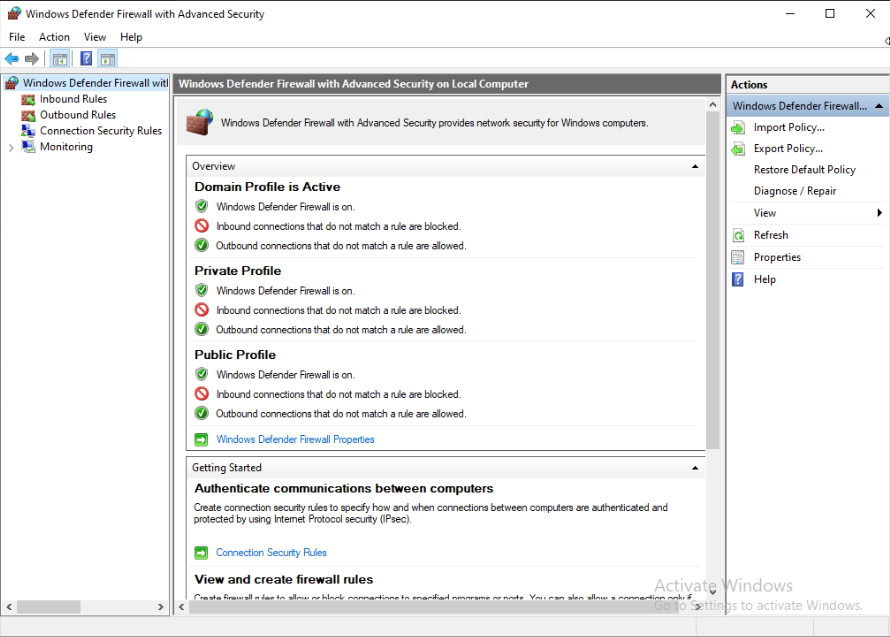Viewport: 890px width, 637px height.
Task: Collapse the Windows Defender Firewall actions group
Action: [879, 106]
